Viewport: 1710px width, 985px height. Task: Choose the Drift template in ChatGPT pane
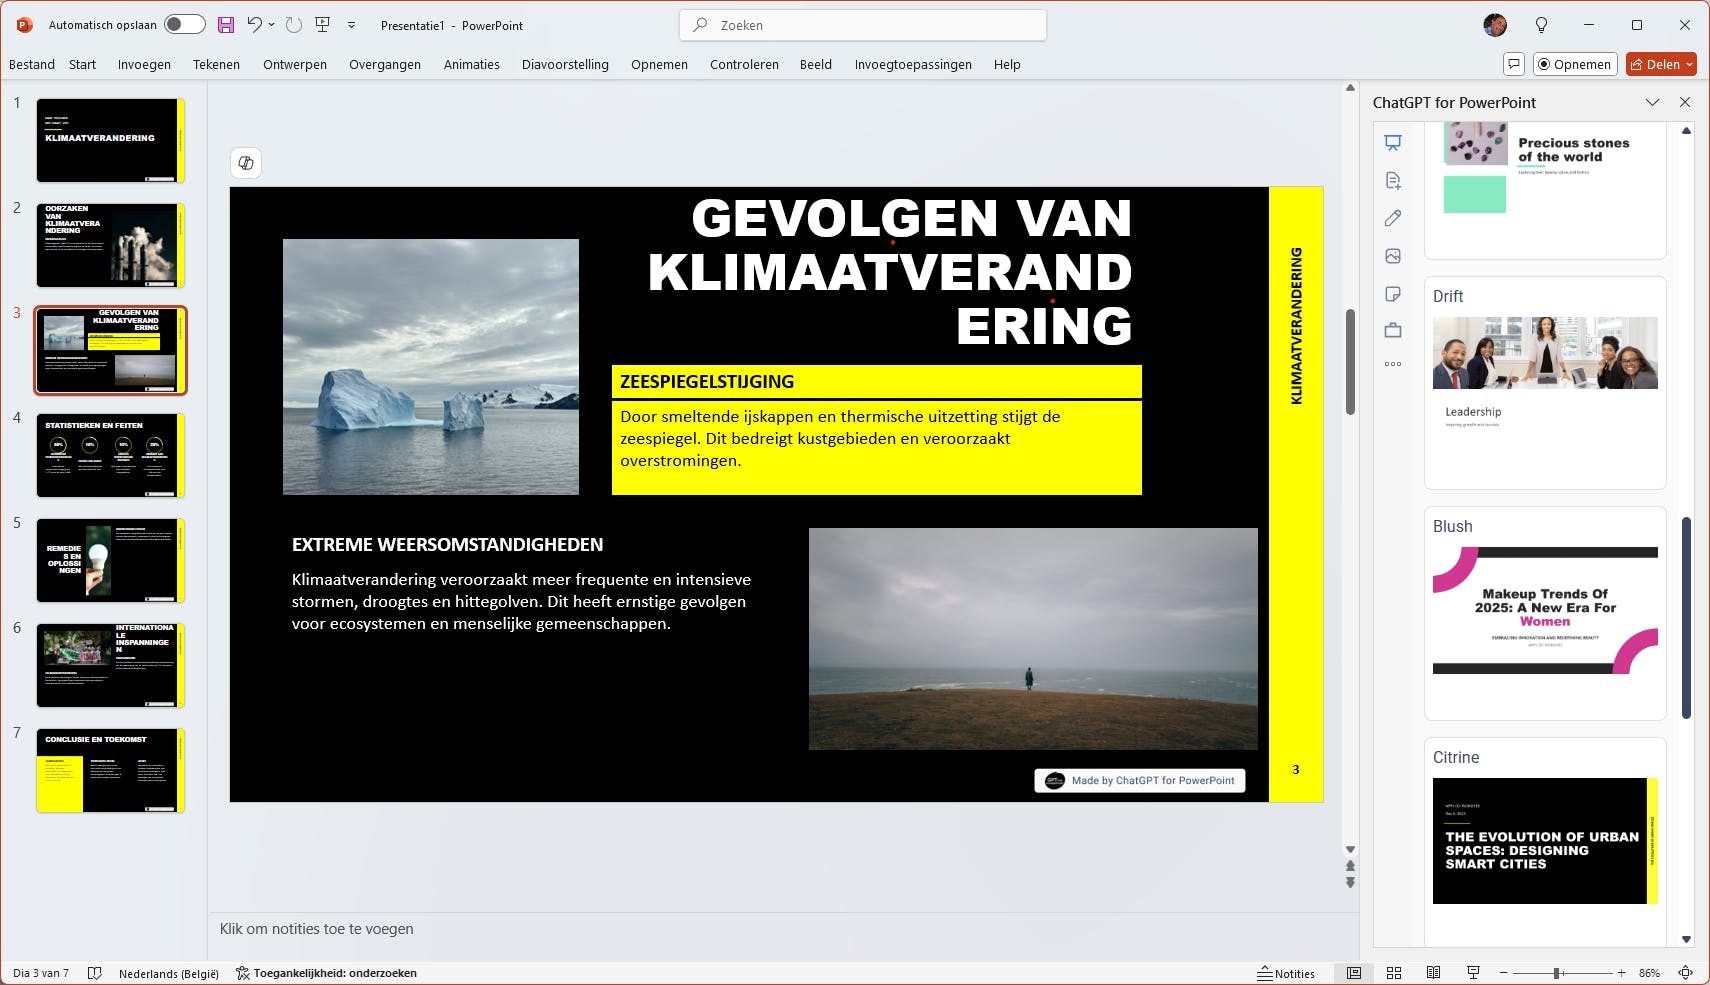pyautogui.click(x=1545, y=383)
